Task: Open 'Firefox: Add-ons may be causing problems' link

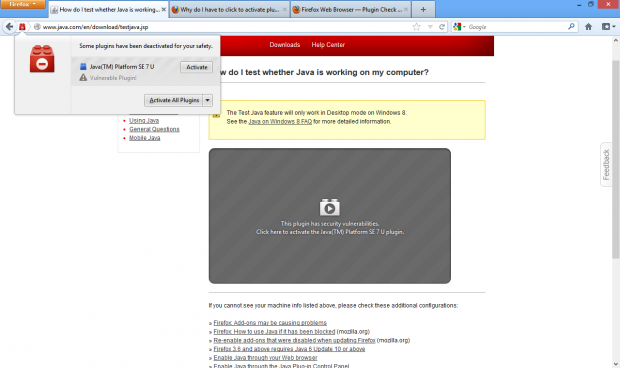Action: 270,323
